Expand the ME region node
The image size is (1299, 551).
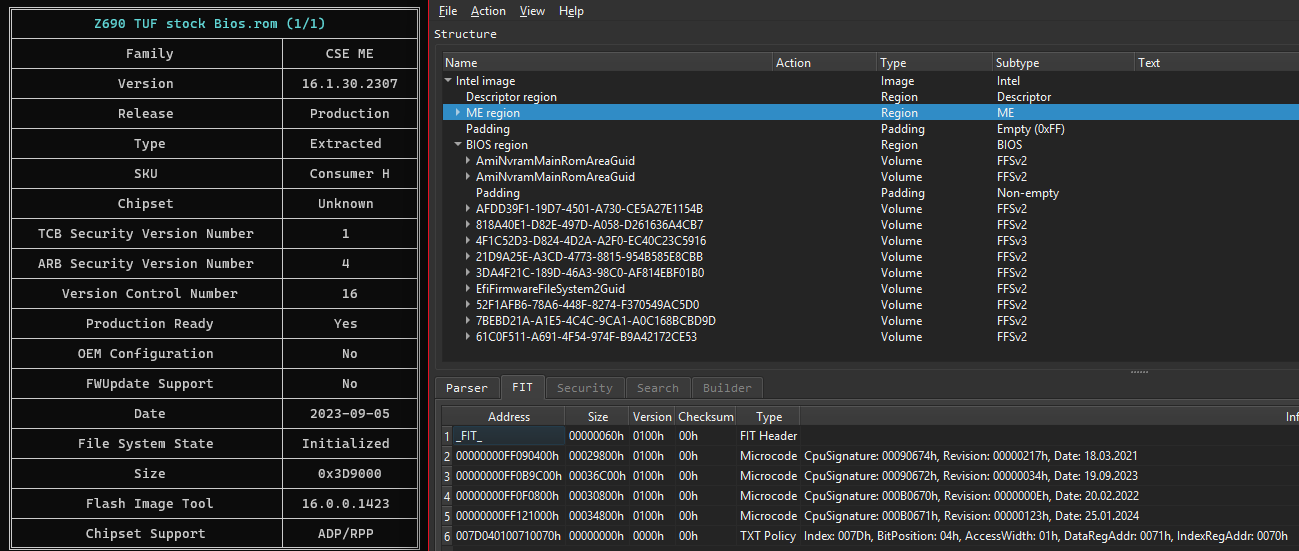(x=458, y=113)
